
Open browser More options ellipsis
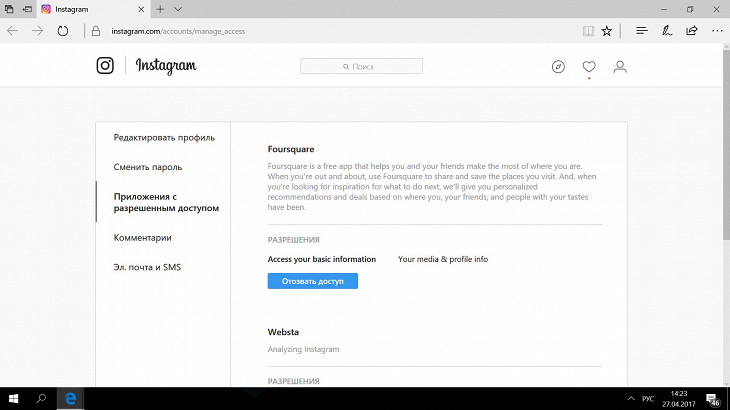point(716,31)
